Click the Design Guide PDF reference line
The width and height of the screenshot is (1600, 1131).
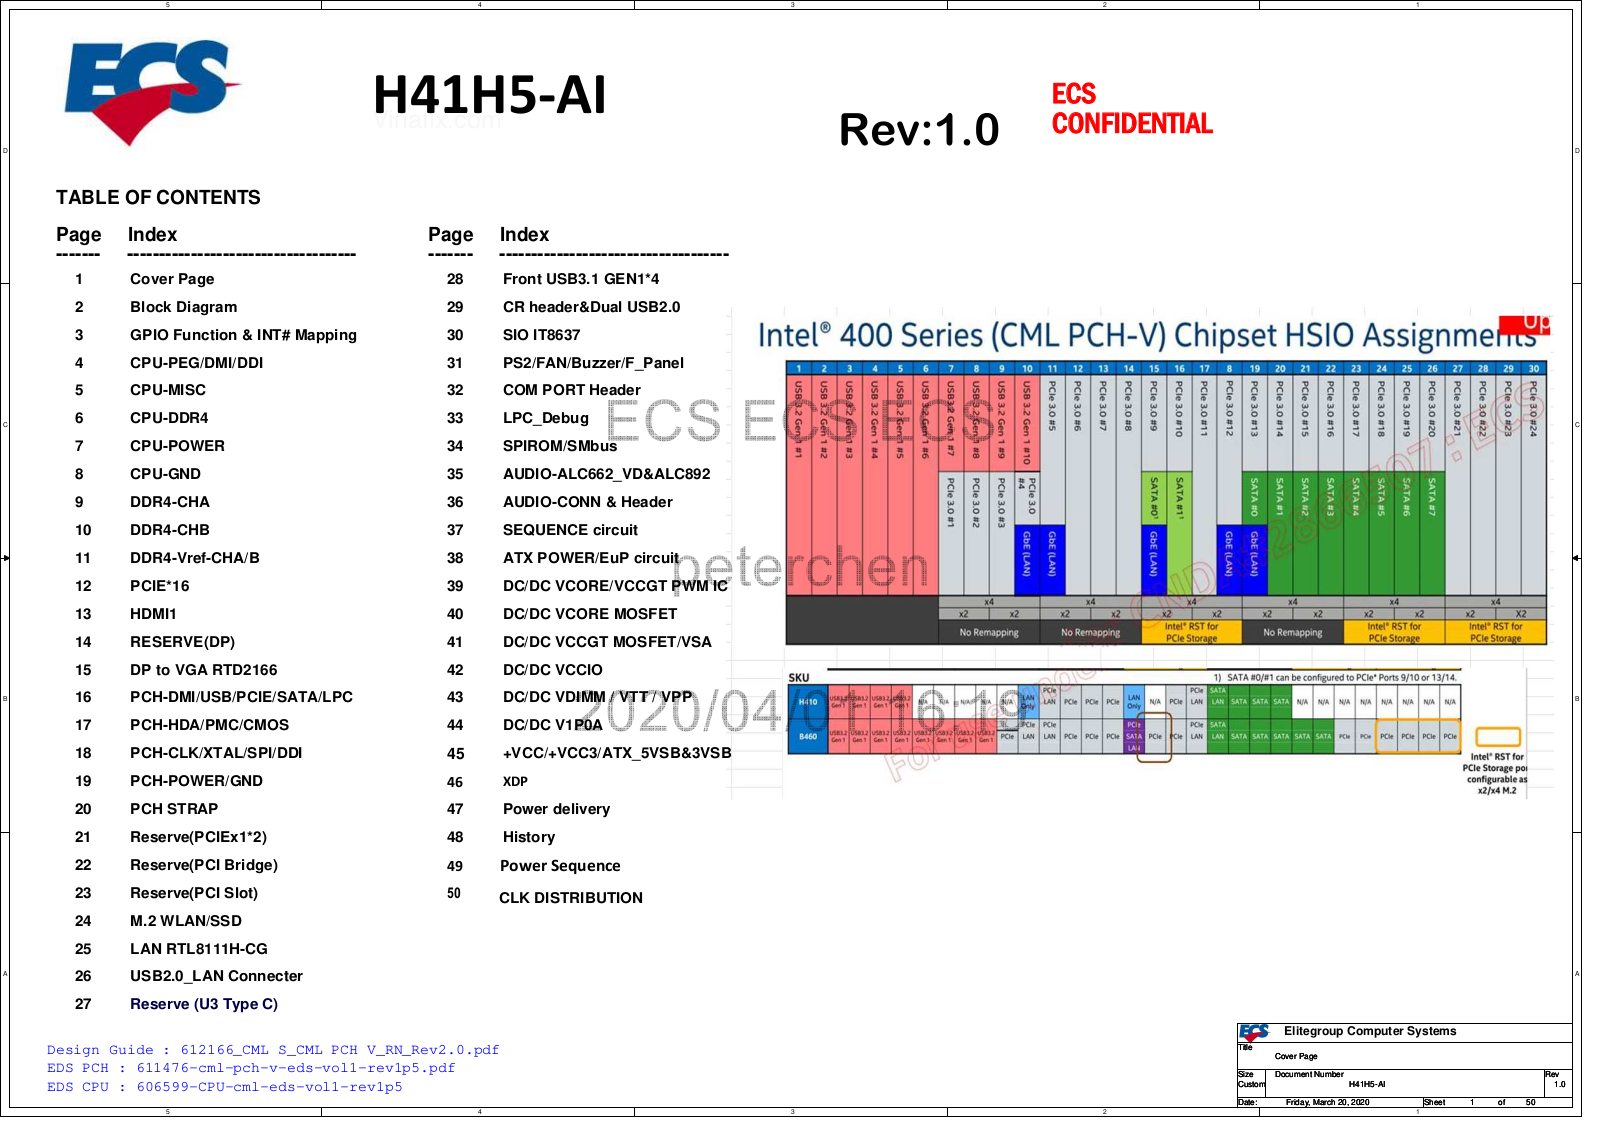pos(273,1050)
